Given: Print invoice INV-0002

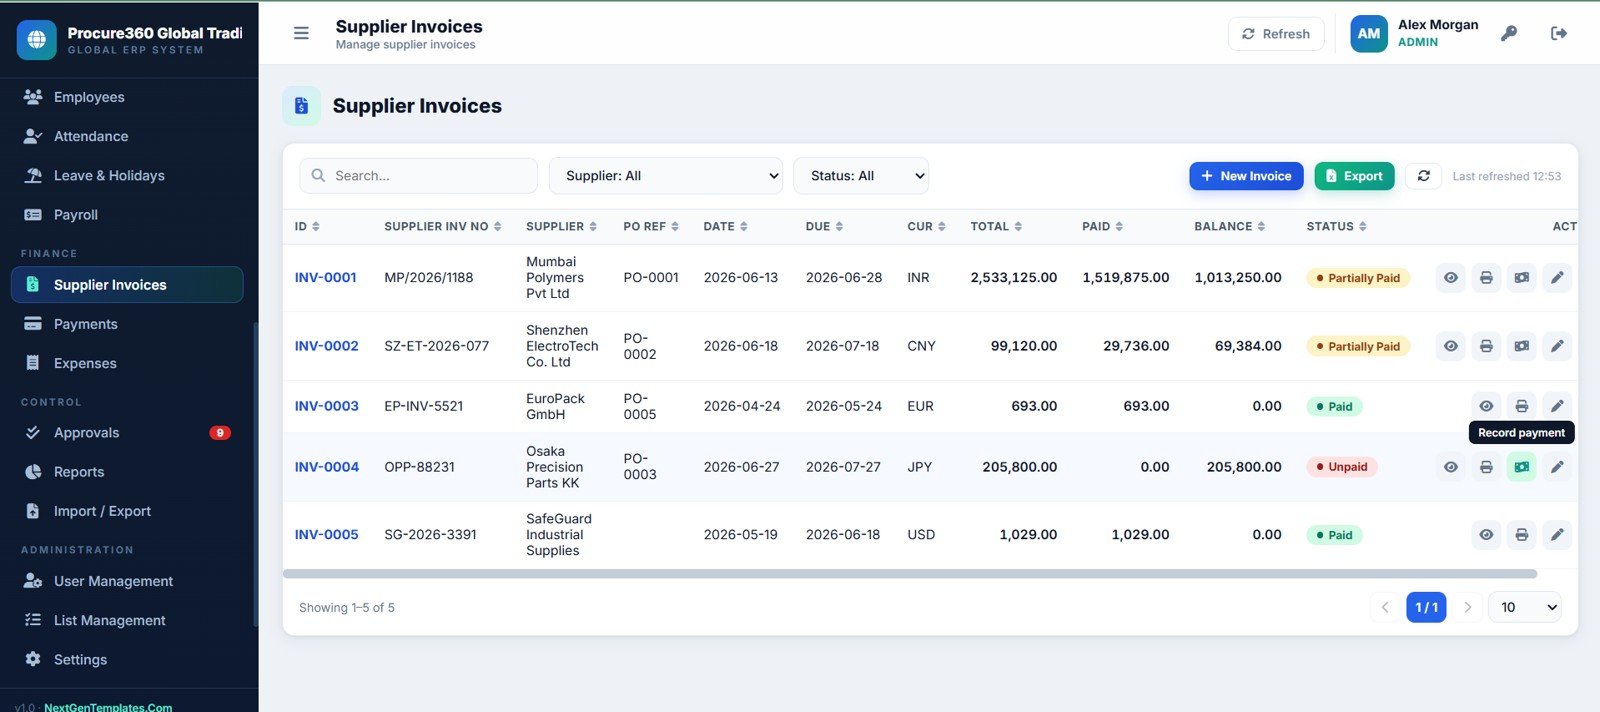Looking at the screenshot, I should [x=1486, y=346].
